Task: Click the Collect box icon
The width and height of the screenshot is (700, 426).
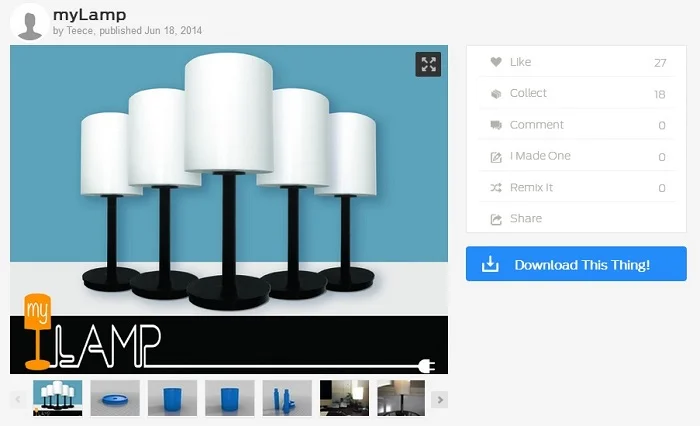Action: (495, 94)
